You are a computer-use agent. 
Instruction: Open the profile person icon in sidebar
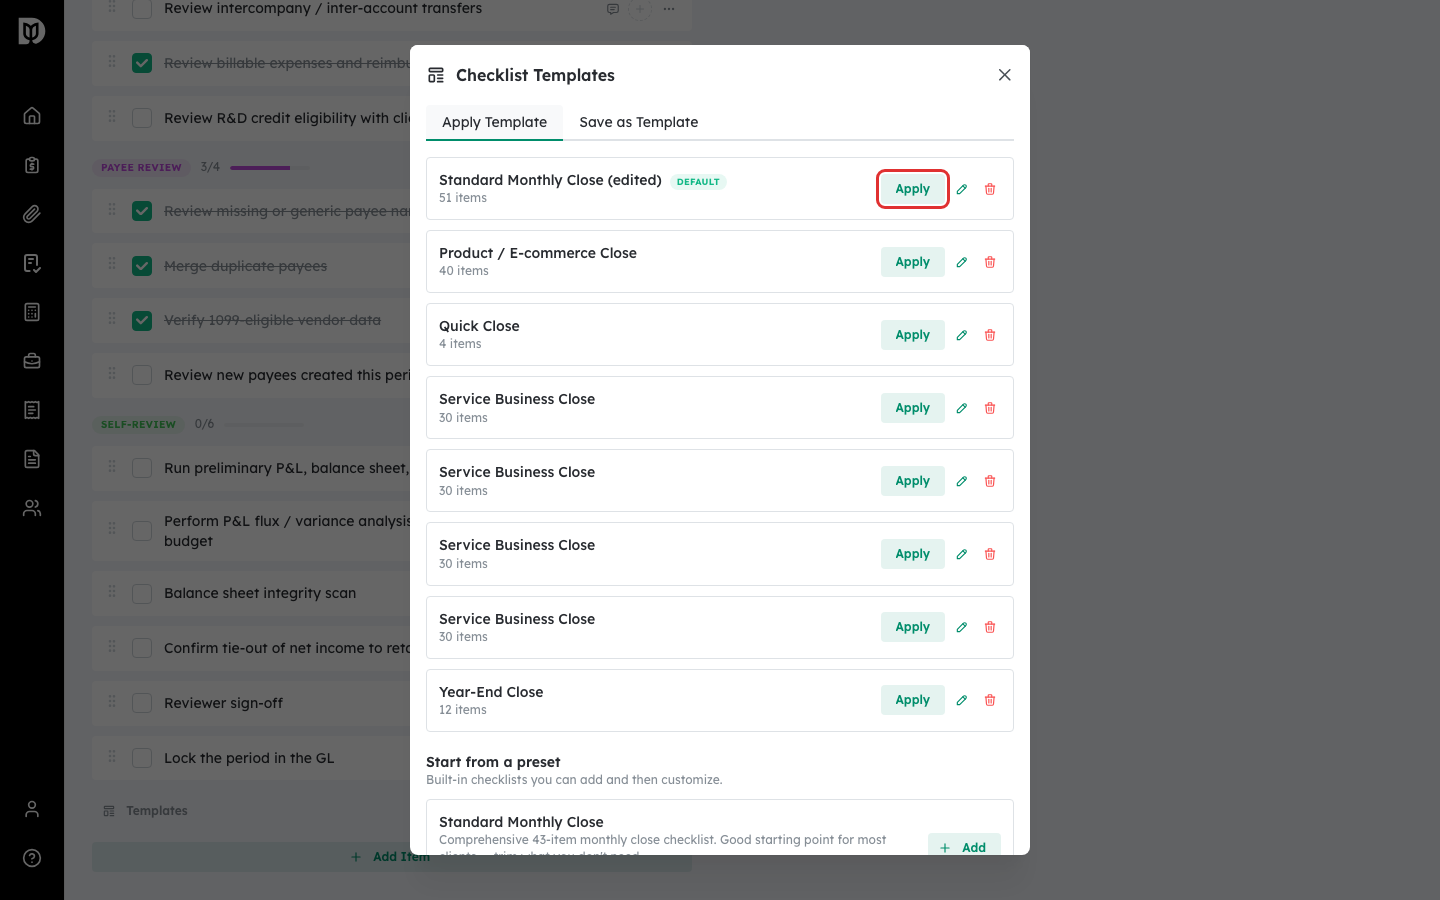(x=32, y=809)
